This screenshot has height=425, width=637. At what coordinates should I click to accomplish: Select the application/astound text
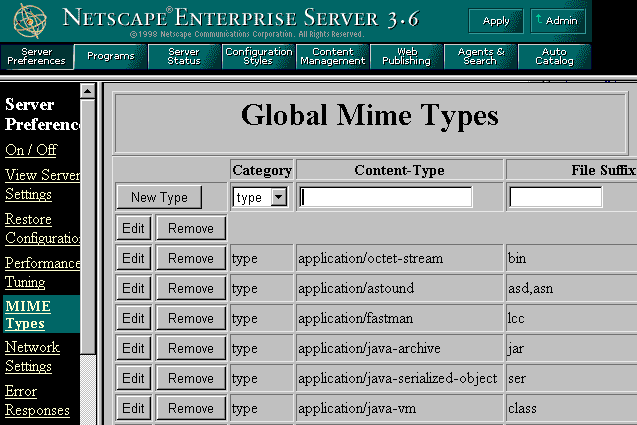[x=356, y=289]
